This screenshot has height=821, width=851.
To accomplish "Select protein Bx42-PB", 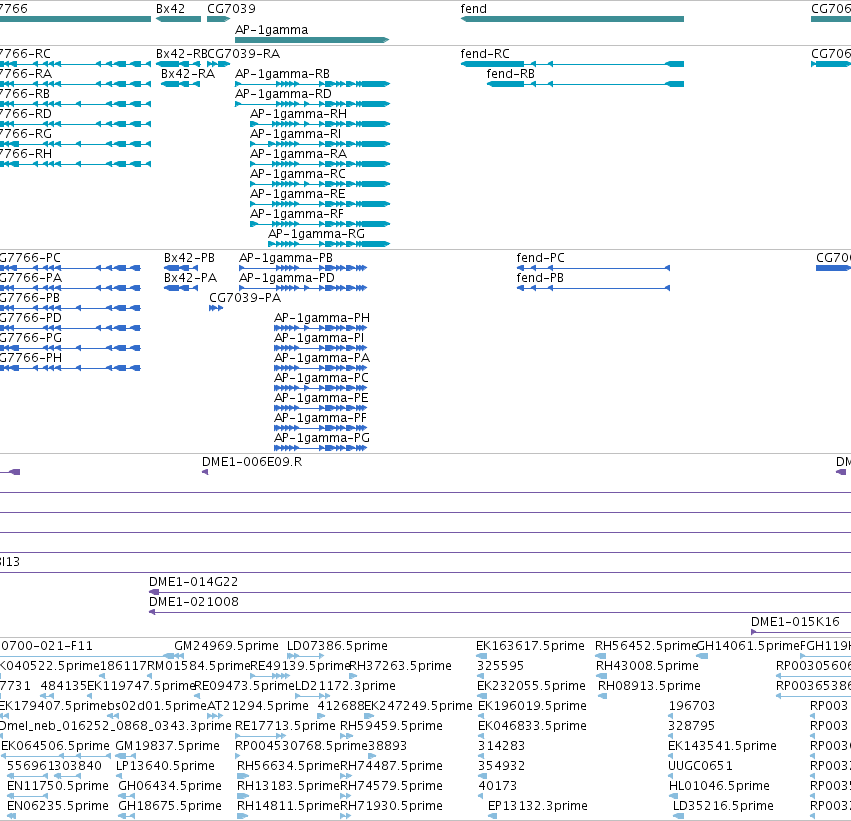I will coord(189,258).
